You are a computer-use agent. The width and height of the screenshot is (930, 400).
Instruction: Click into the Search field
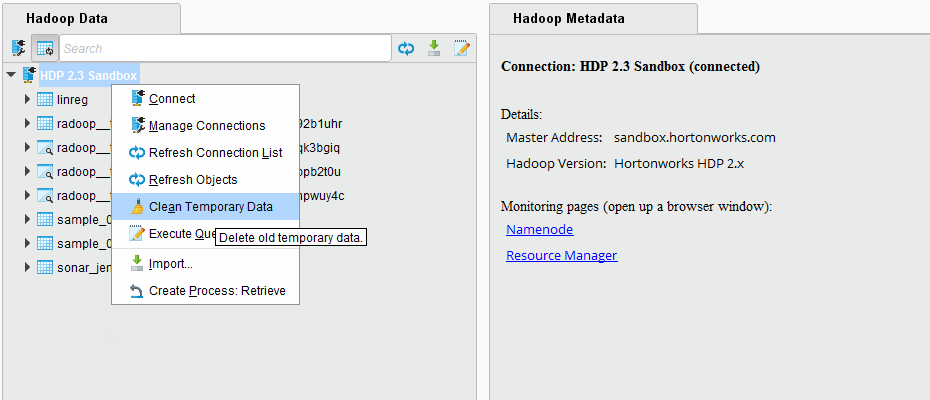225,48
